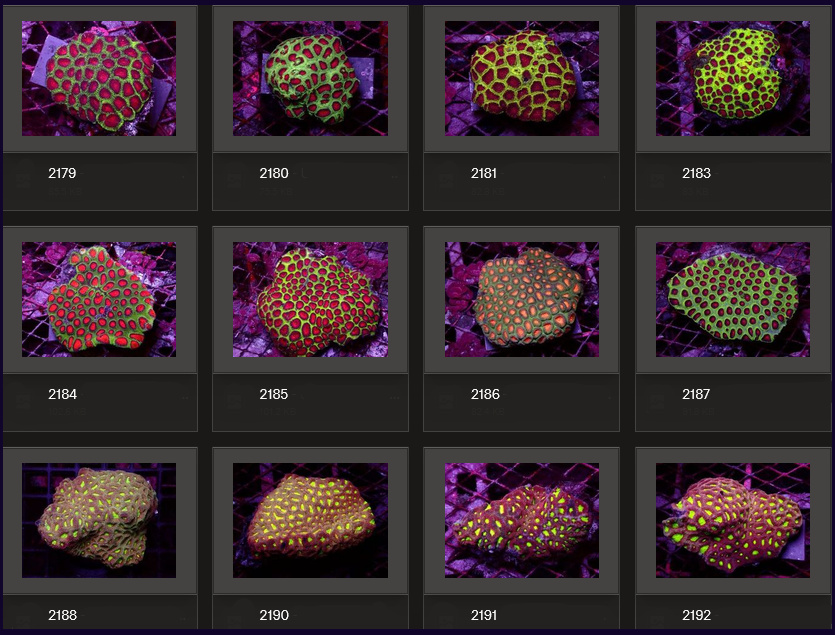This screenshot has height=635, width=835.
Task: Open coral thumbnail 2186
Action: point(522,299)
